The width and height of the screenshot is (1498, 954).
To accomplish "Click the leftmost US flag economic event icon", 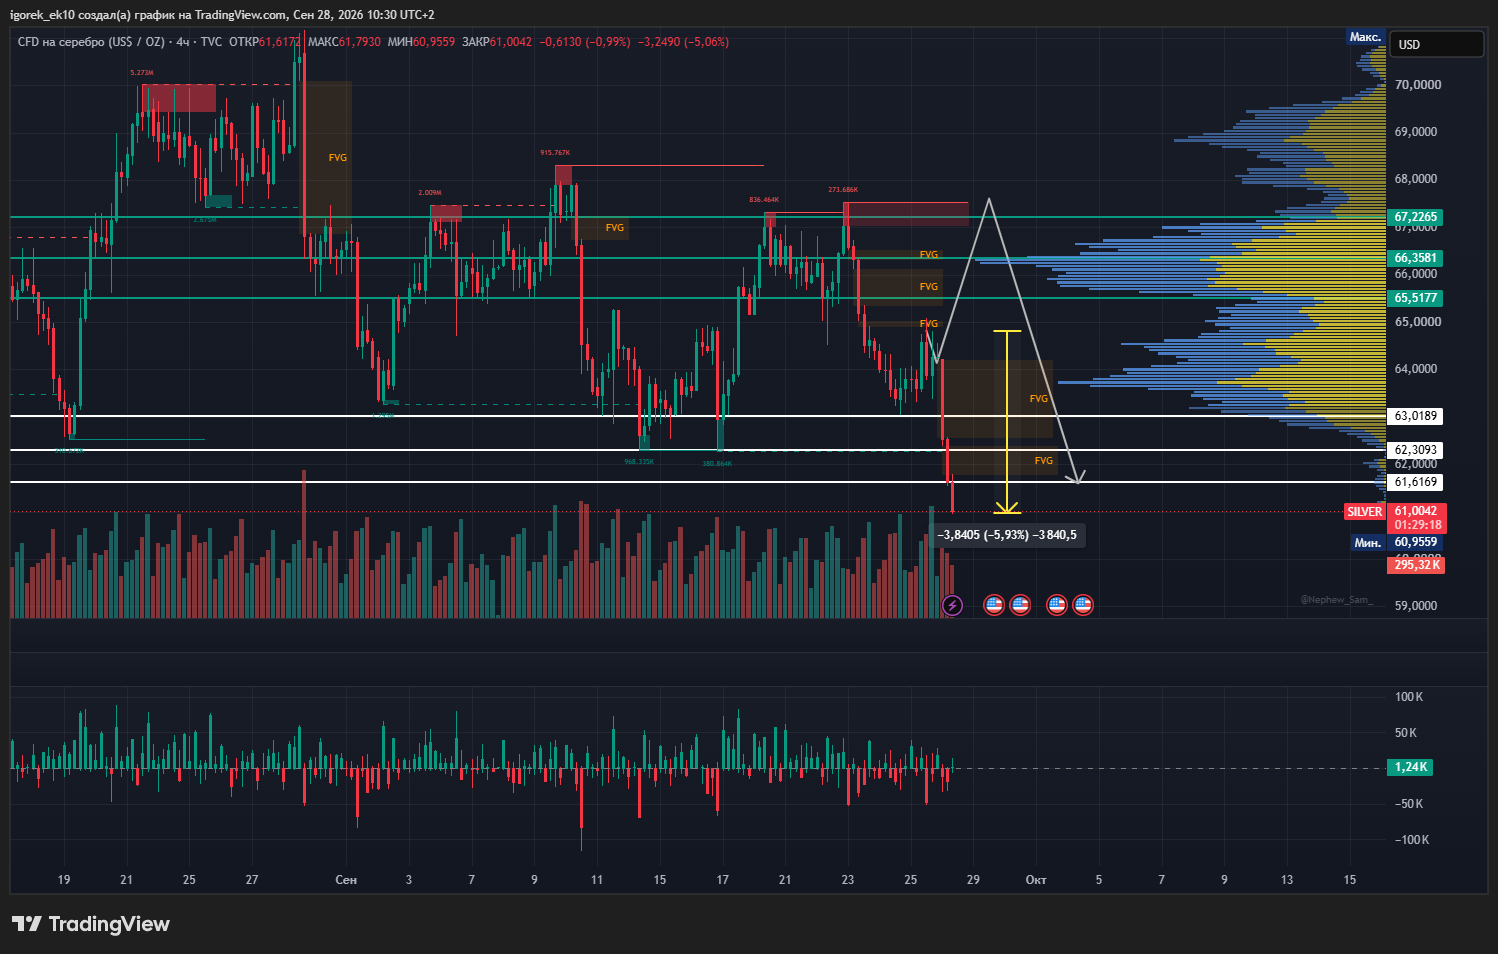I will [994, 605].
